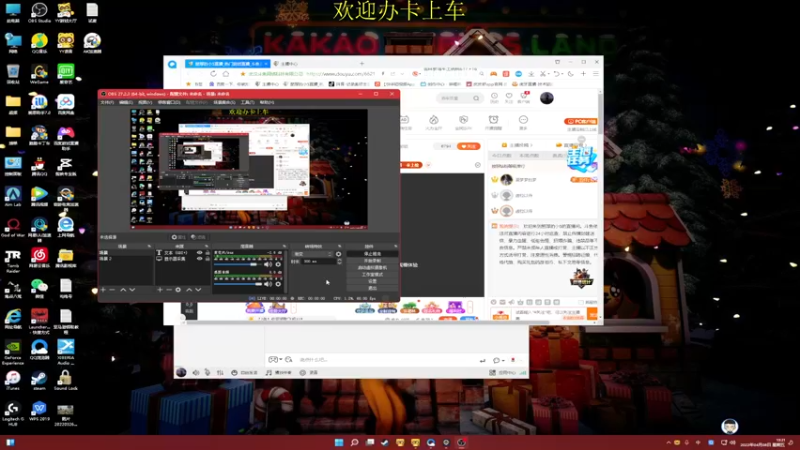This screenshot has height=450, width=800.
Task: Click the 麦克风/Aux volume slider
Action: [x=238, y=264]
